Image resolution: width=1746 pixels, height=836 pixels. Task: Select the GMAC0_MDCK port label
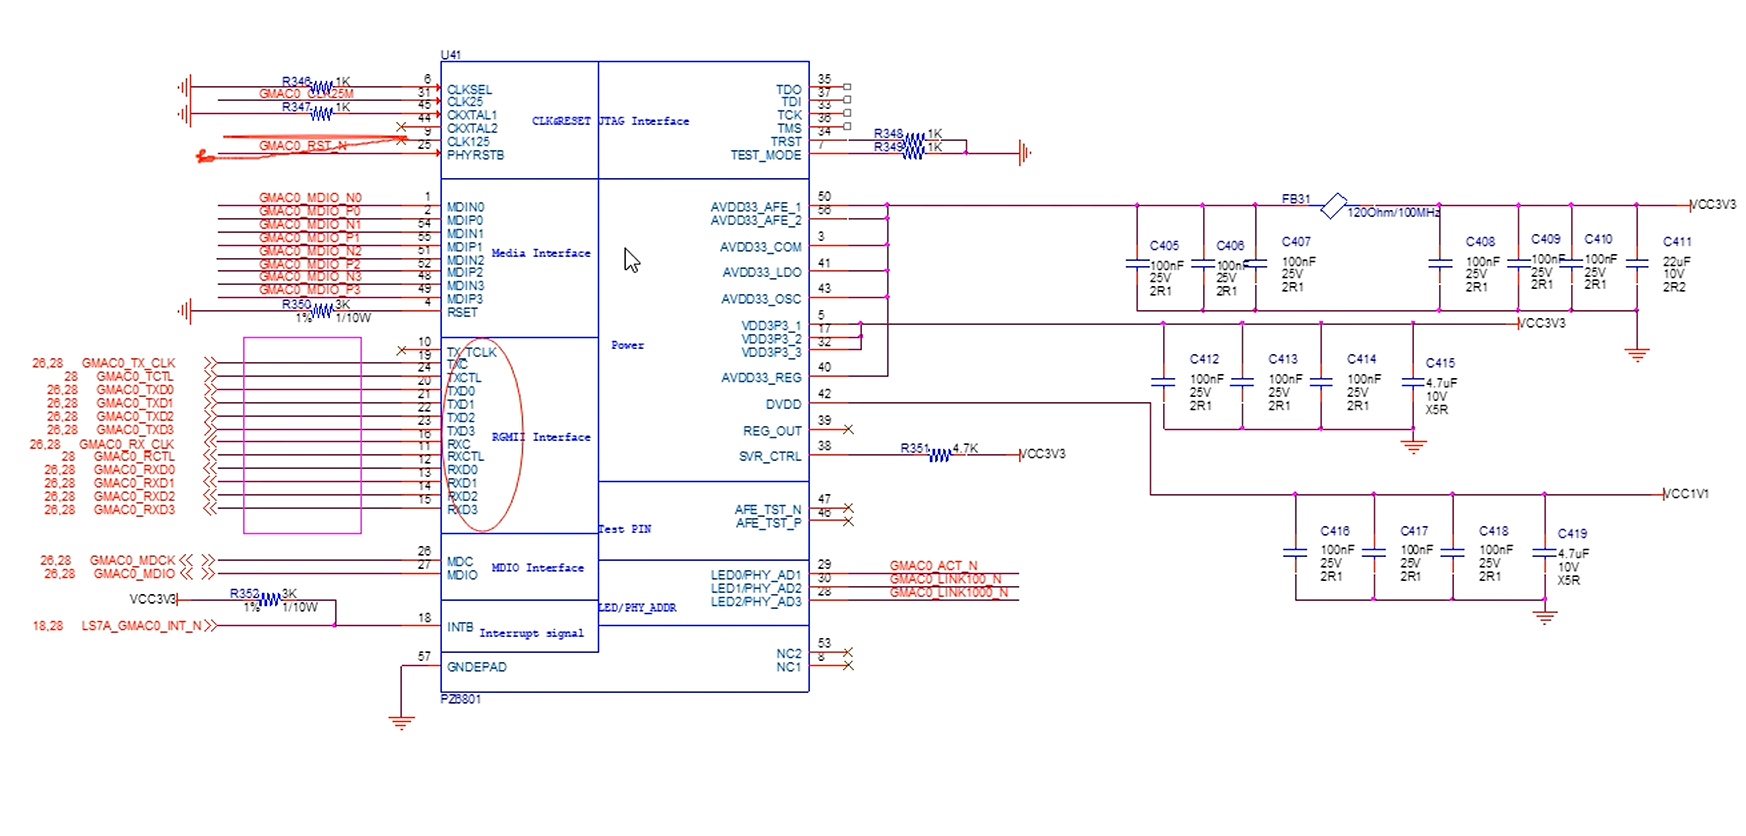(x=133, y=561)
